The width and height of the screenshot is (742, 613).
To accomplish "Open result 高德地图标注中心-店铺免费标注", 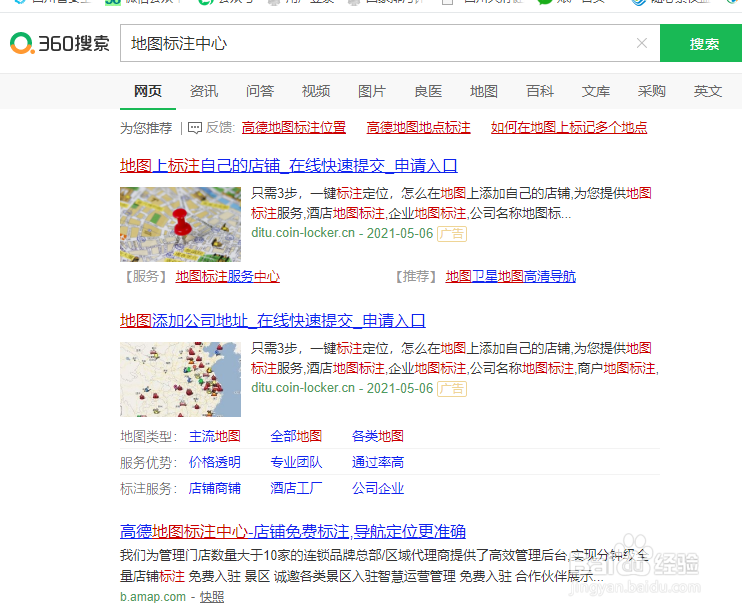I will [x=293, y=532].
